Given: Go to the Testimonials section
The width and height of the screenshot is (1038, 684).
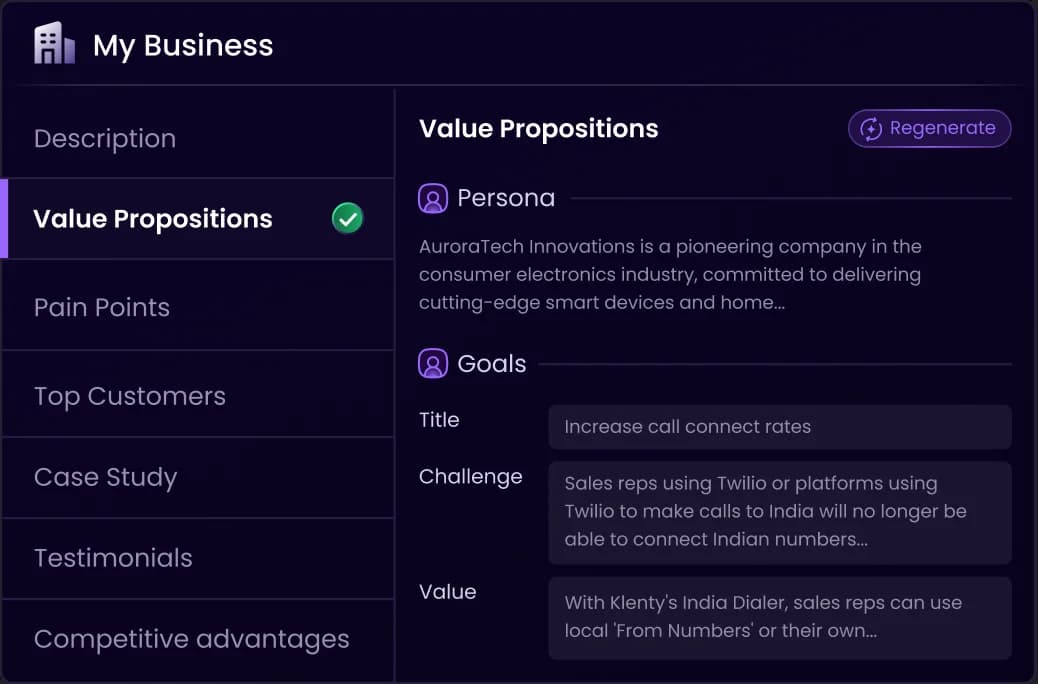Looking at the screenshot, I should [197, 558].
